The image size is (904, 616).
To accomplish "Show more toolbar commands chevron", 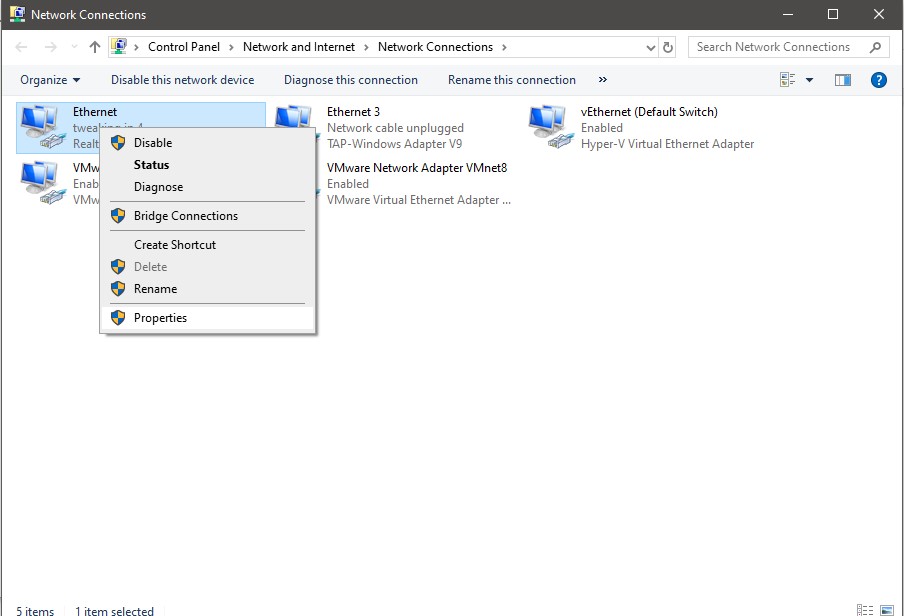I will tap(602, 80).
